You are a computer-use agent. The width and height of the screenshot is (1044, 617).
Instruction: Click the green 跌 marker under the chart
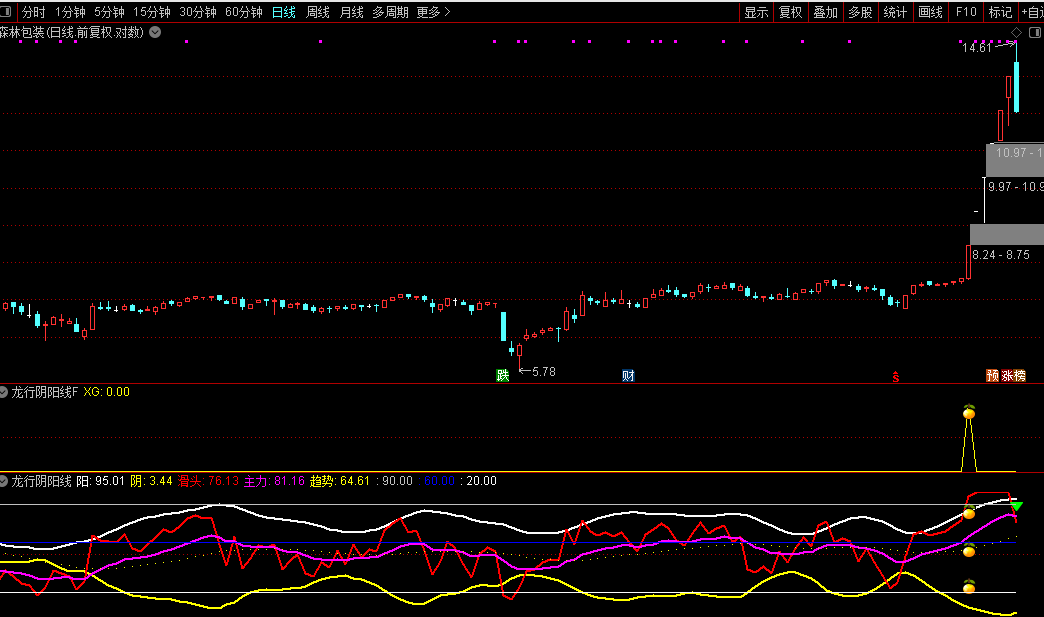click(503, 375)
